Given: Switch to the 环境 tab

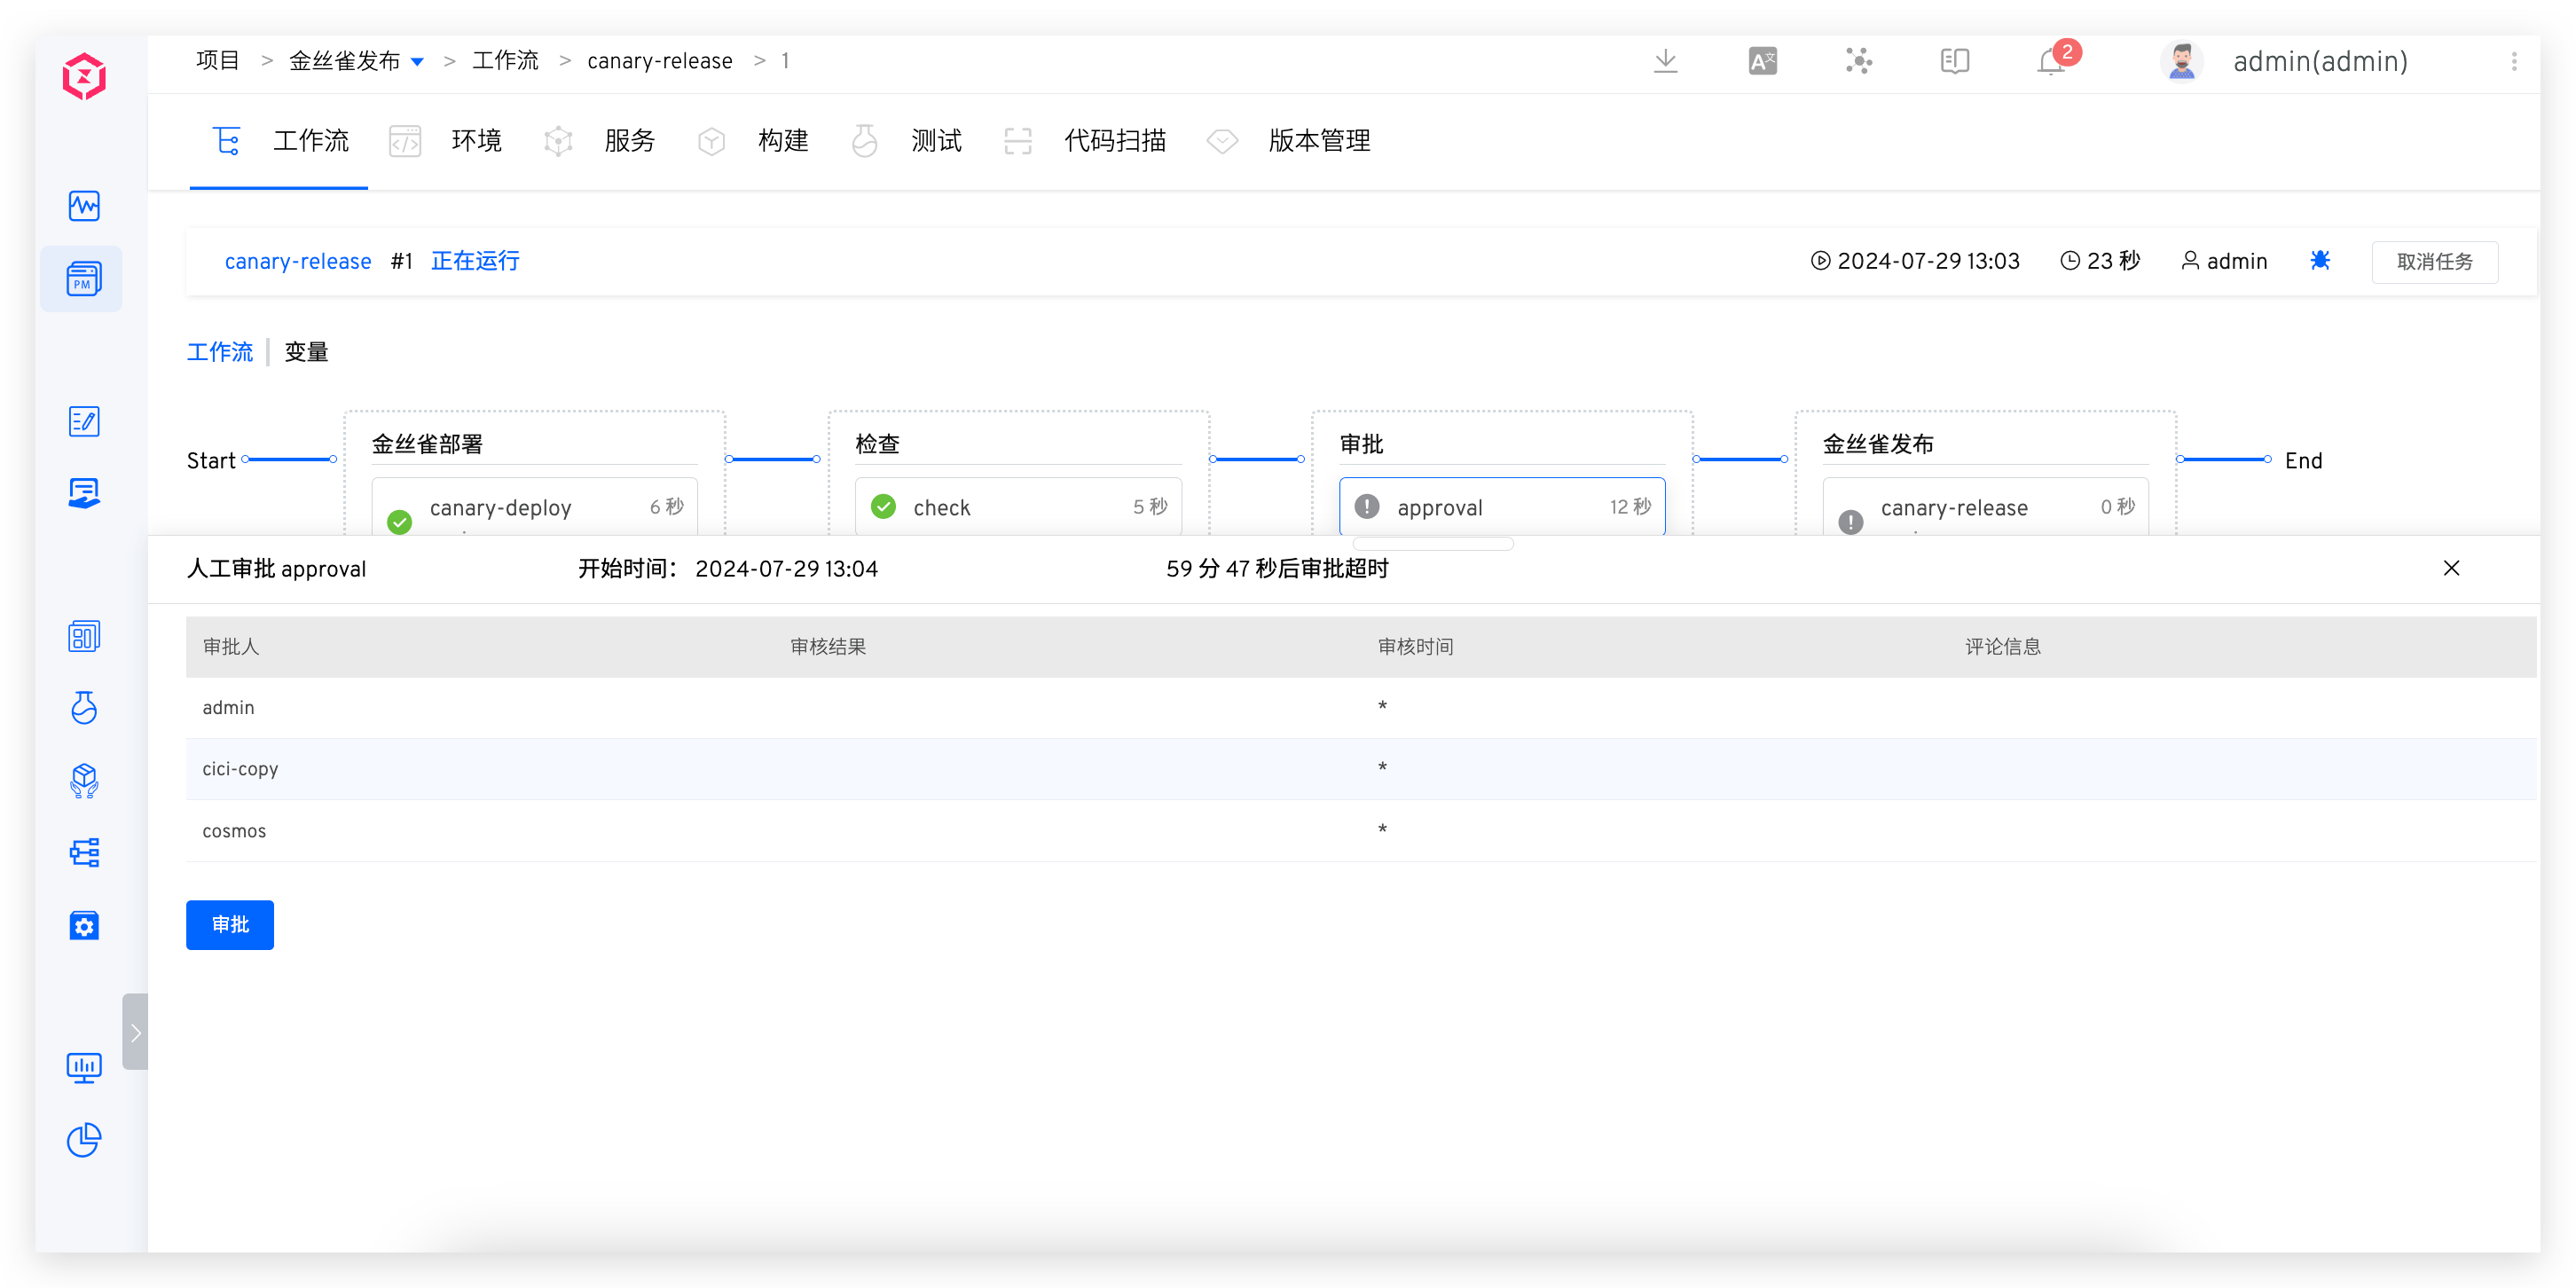Looking at the screenshot, I should click(x=445, y=141).
